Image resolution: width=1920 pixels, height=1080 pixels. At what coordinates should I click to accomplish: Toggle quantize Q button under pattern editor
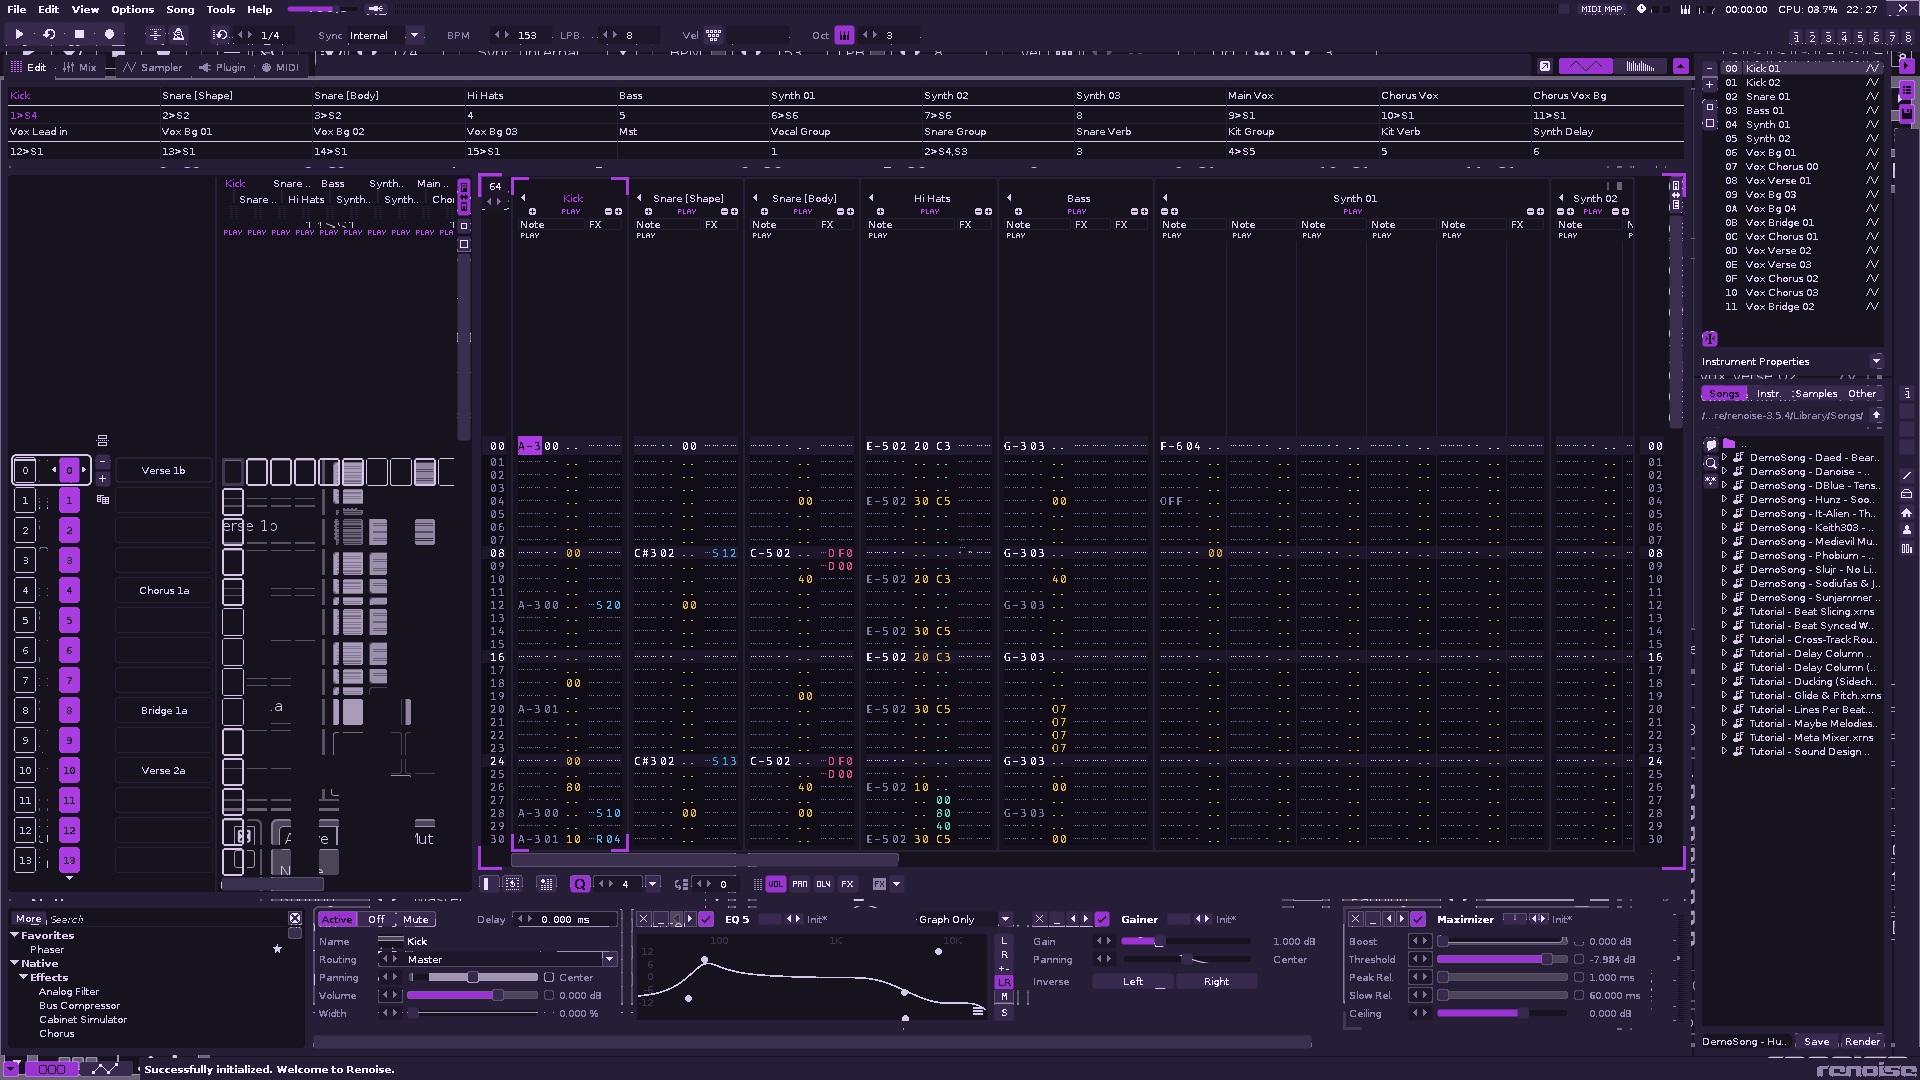tap(579, 884)
